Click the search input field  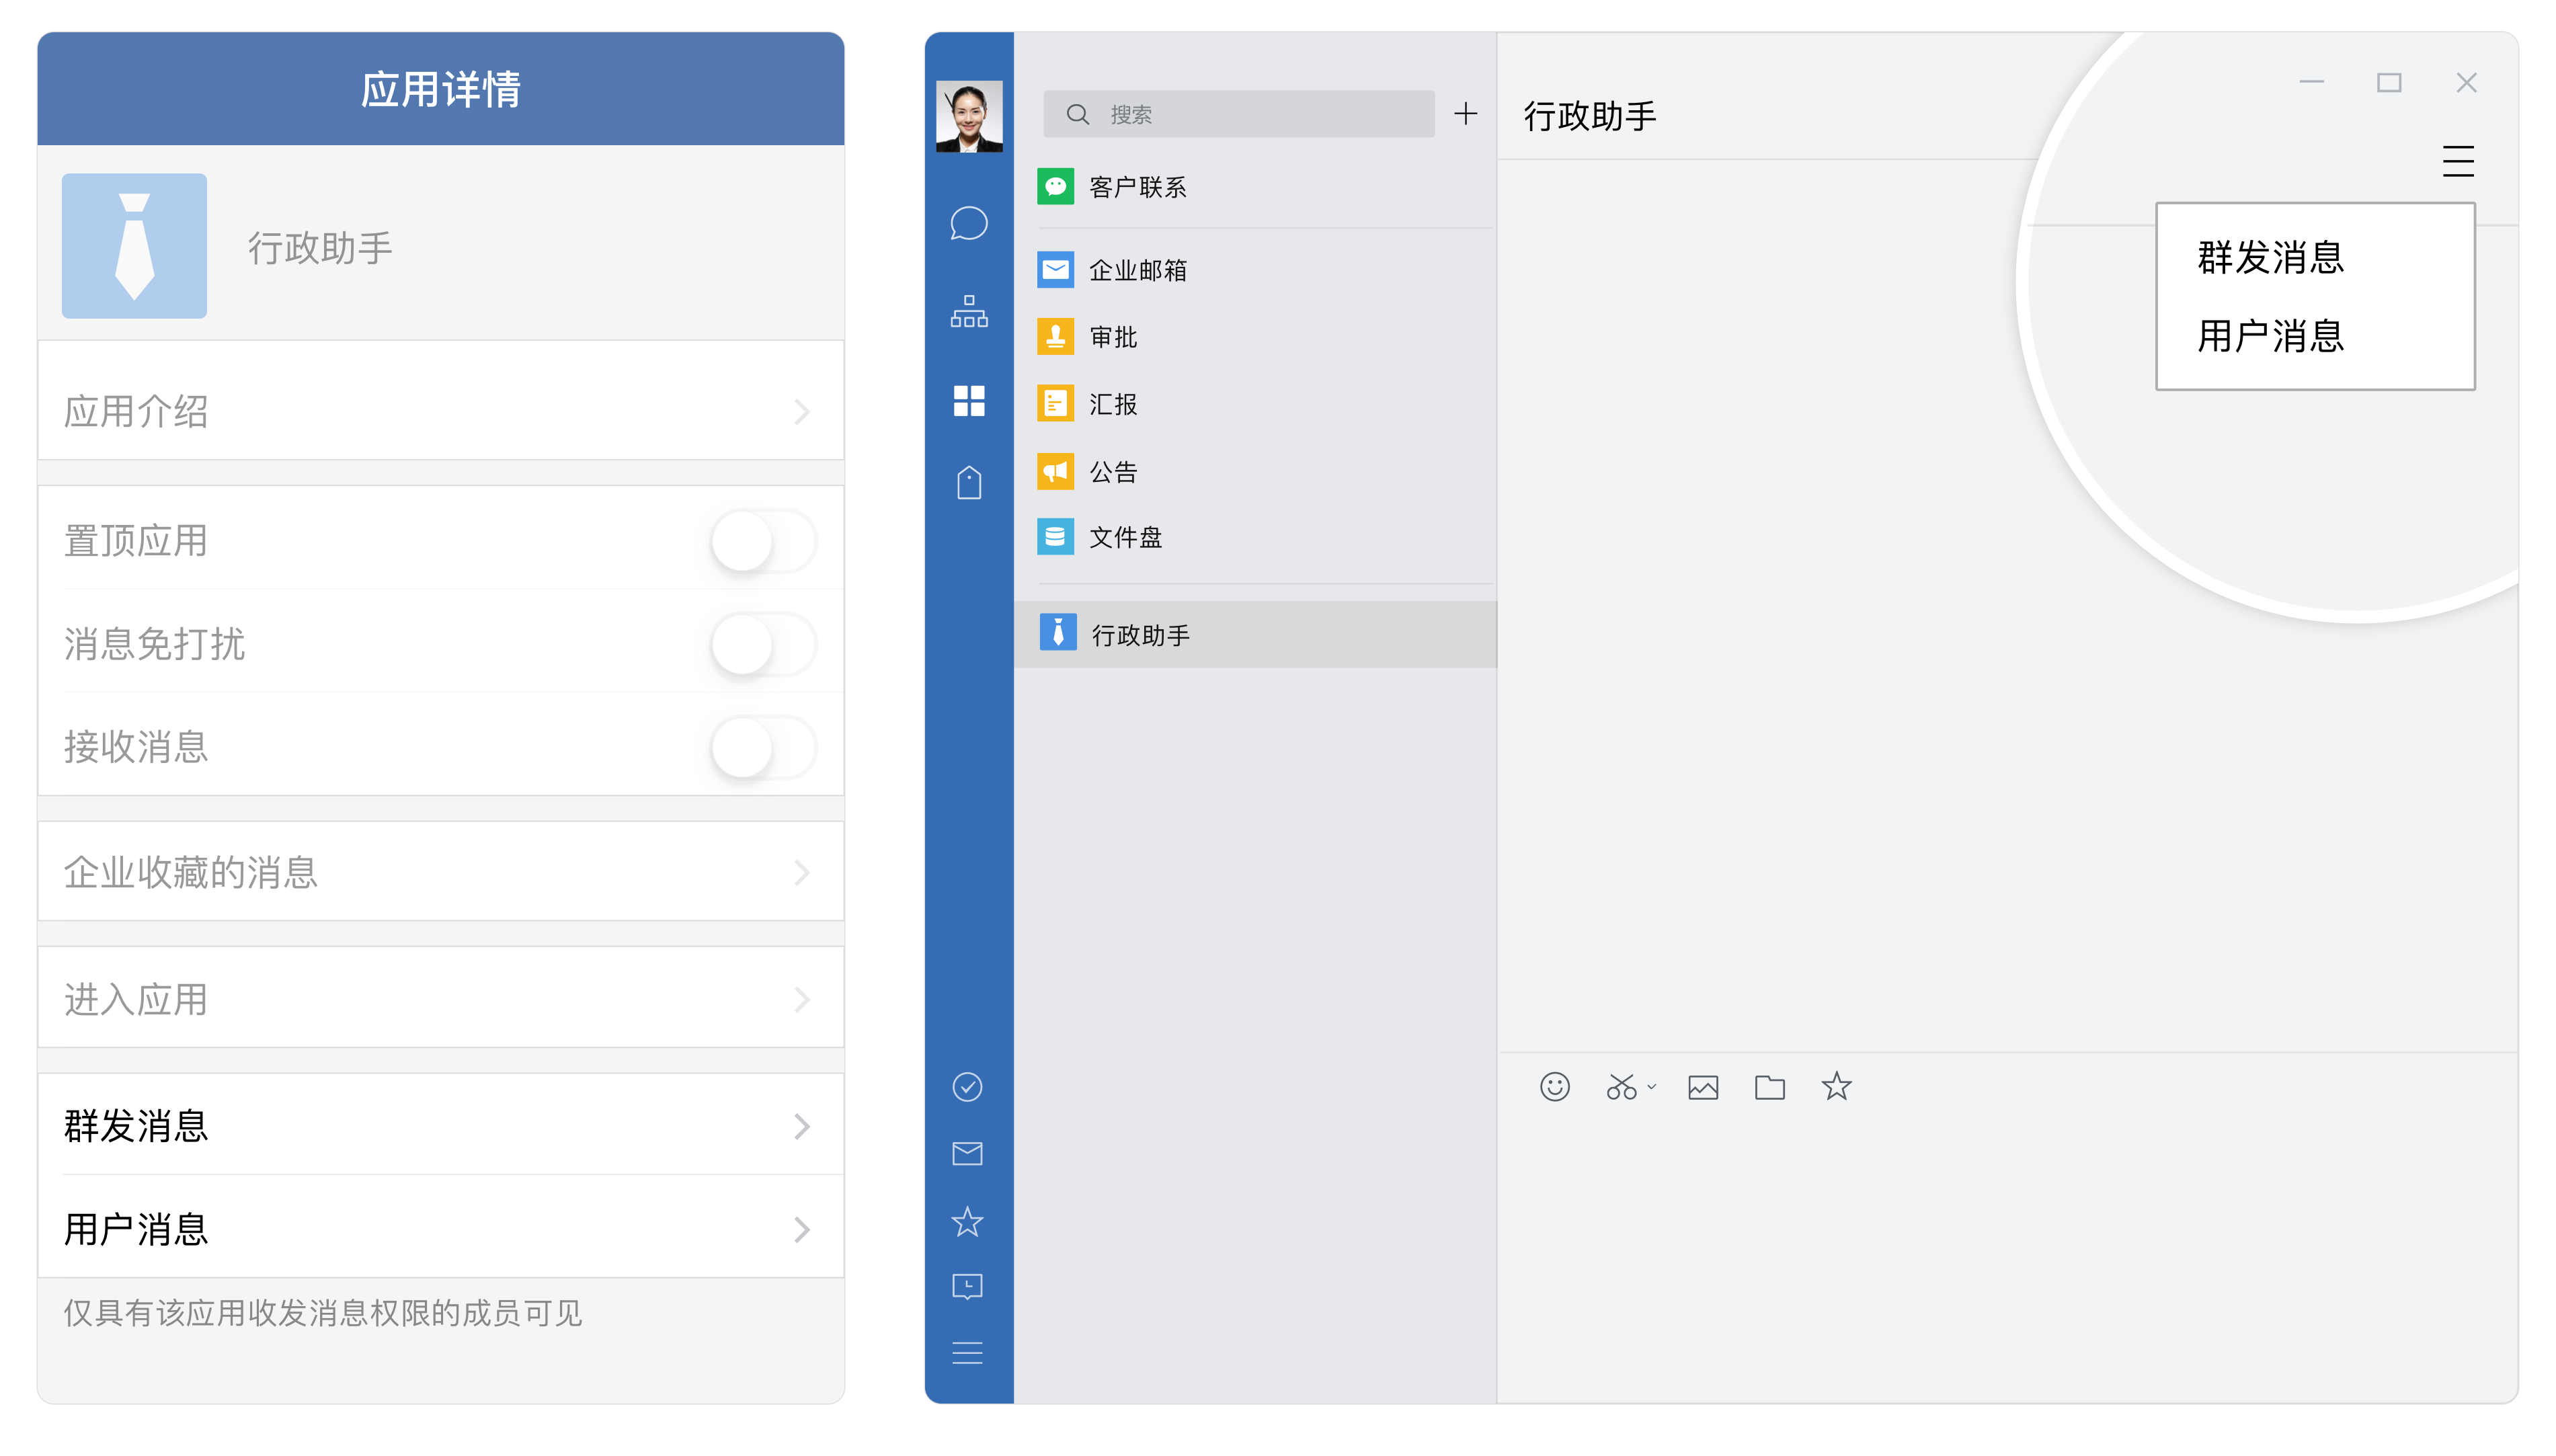1238,114
